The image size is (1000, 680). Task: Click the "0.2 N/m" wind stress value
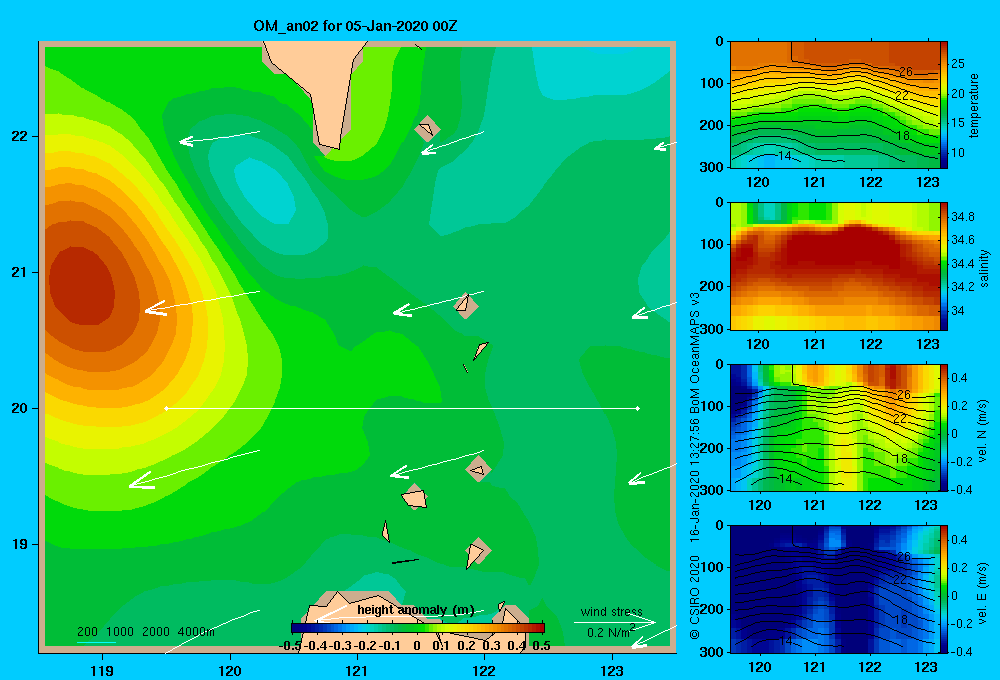click(x=608, y=633)
